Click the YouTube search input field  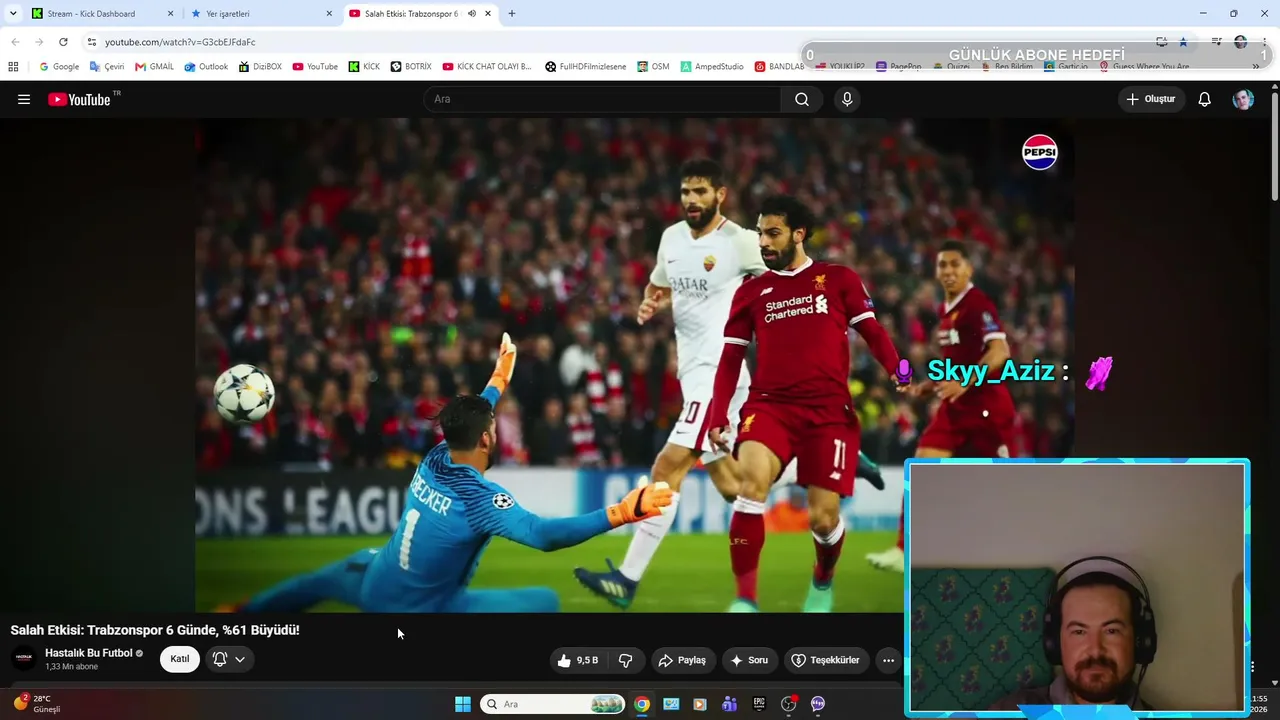pyautogui.click(x=603, y=99)
